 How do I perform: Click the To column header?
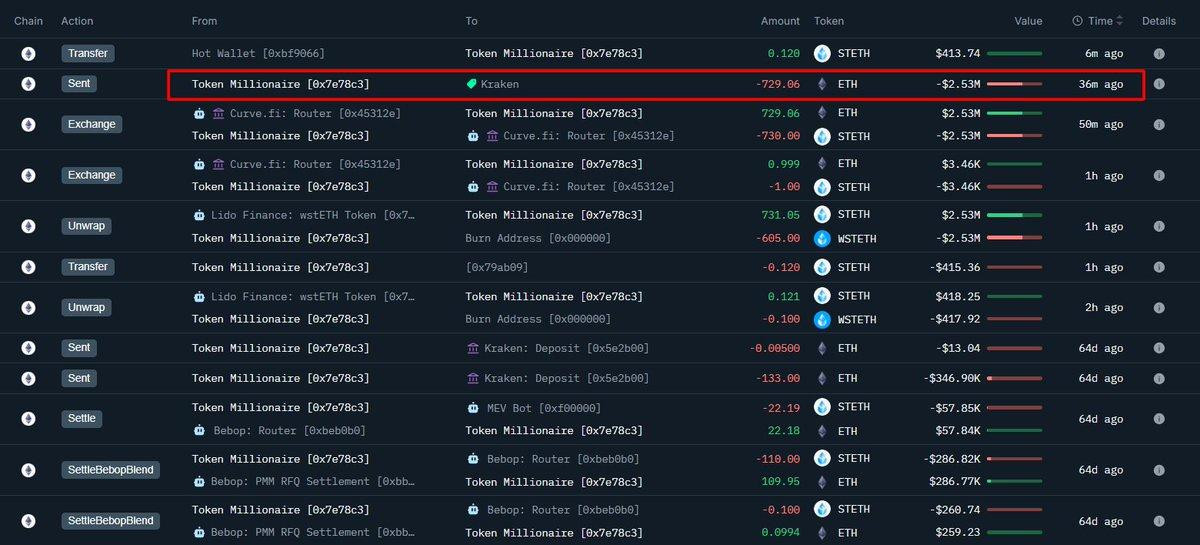(x=472, y=21)
